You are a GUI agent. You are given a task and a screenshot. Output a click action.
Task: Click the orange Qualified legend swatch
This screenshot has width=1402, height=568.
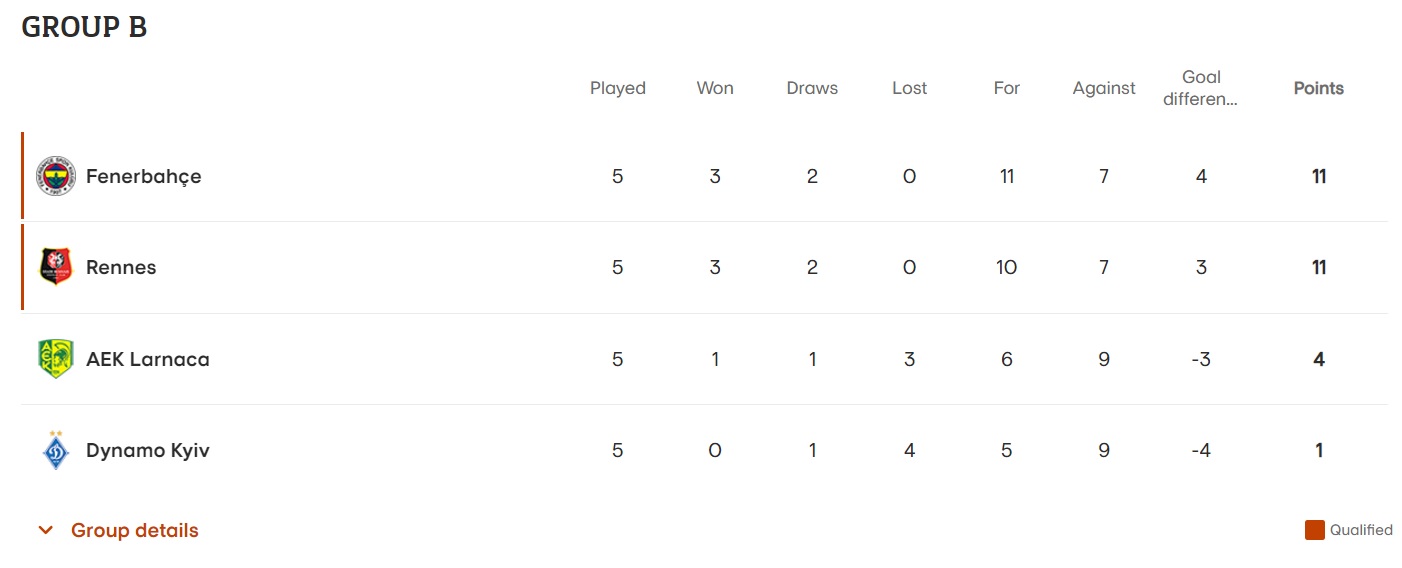[x=1314, y=530]
